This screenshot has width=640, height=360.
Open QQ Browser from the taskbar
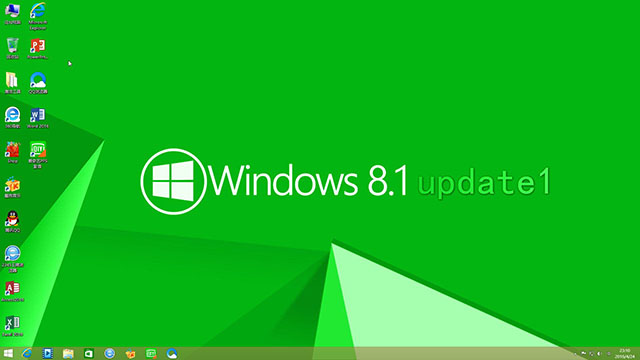point(172,353)
